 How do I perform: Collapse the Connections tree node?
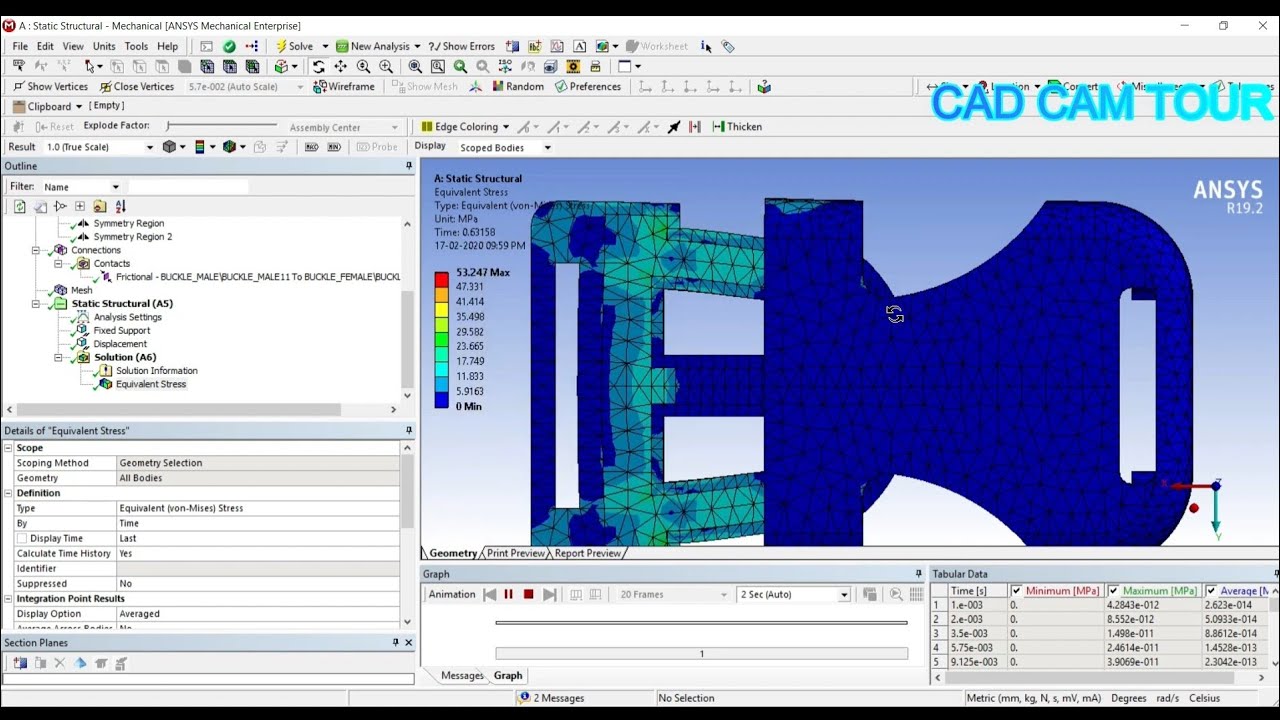click(36, 250)
